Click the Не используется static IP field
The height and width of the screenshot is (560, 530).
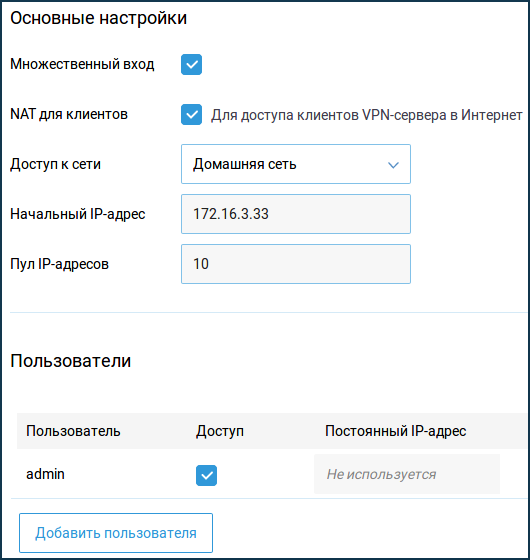click(x=407, y=474)
